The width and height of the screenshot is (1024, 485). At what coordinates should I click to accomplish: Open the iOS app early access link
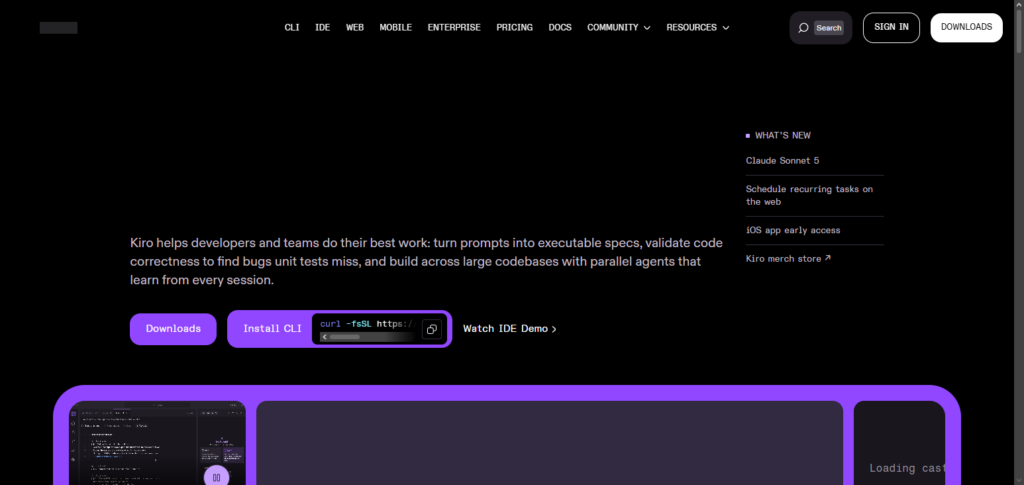[x=793, y=230]
